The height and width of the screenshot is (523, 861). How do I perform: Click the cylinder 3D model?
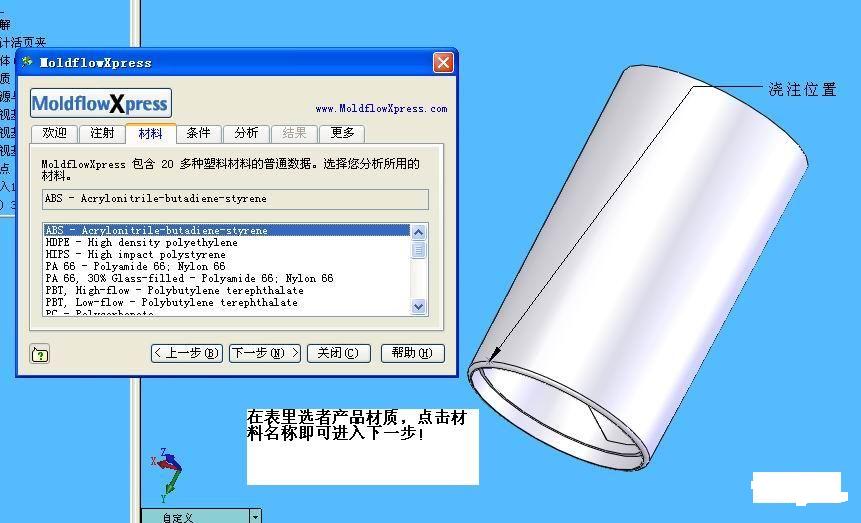click(638, 266)
